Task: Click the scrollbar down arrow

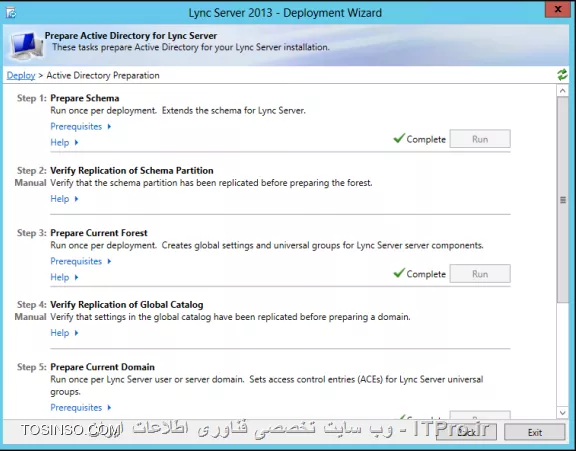Action: (x=562, y=412)
